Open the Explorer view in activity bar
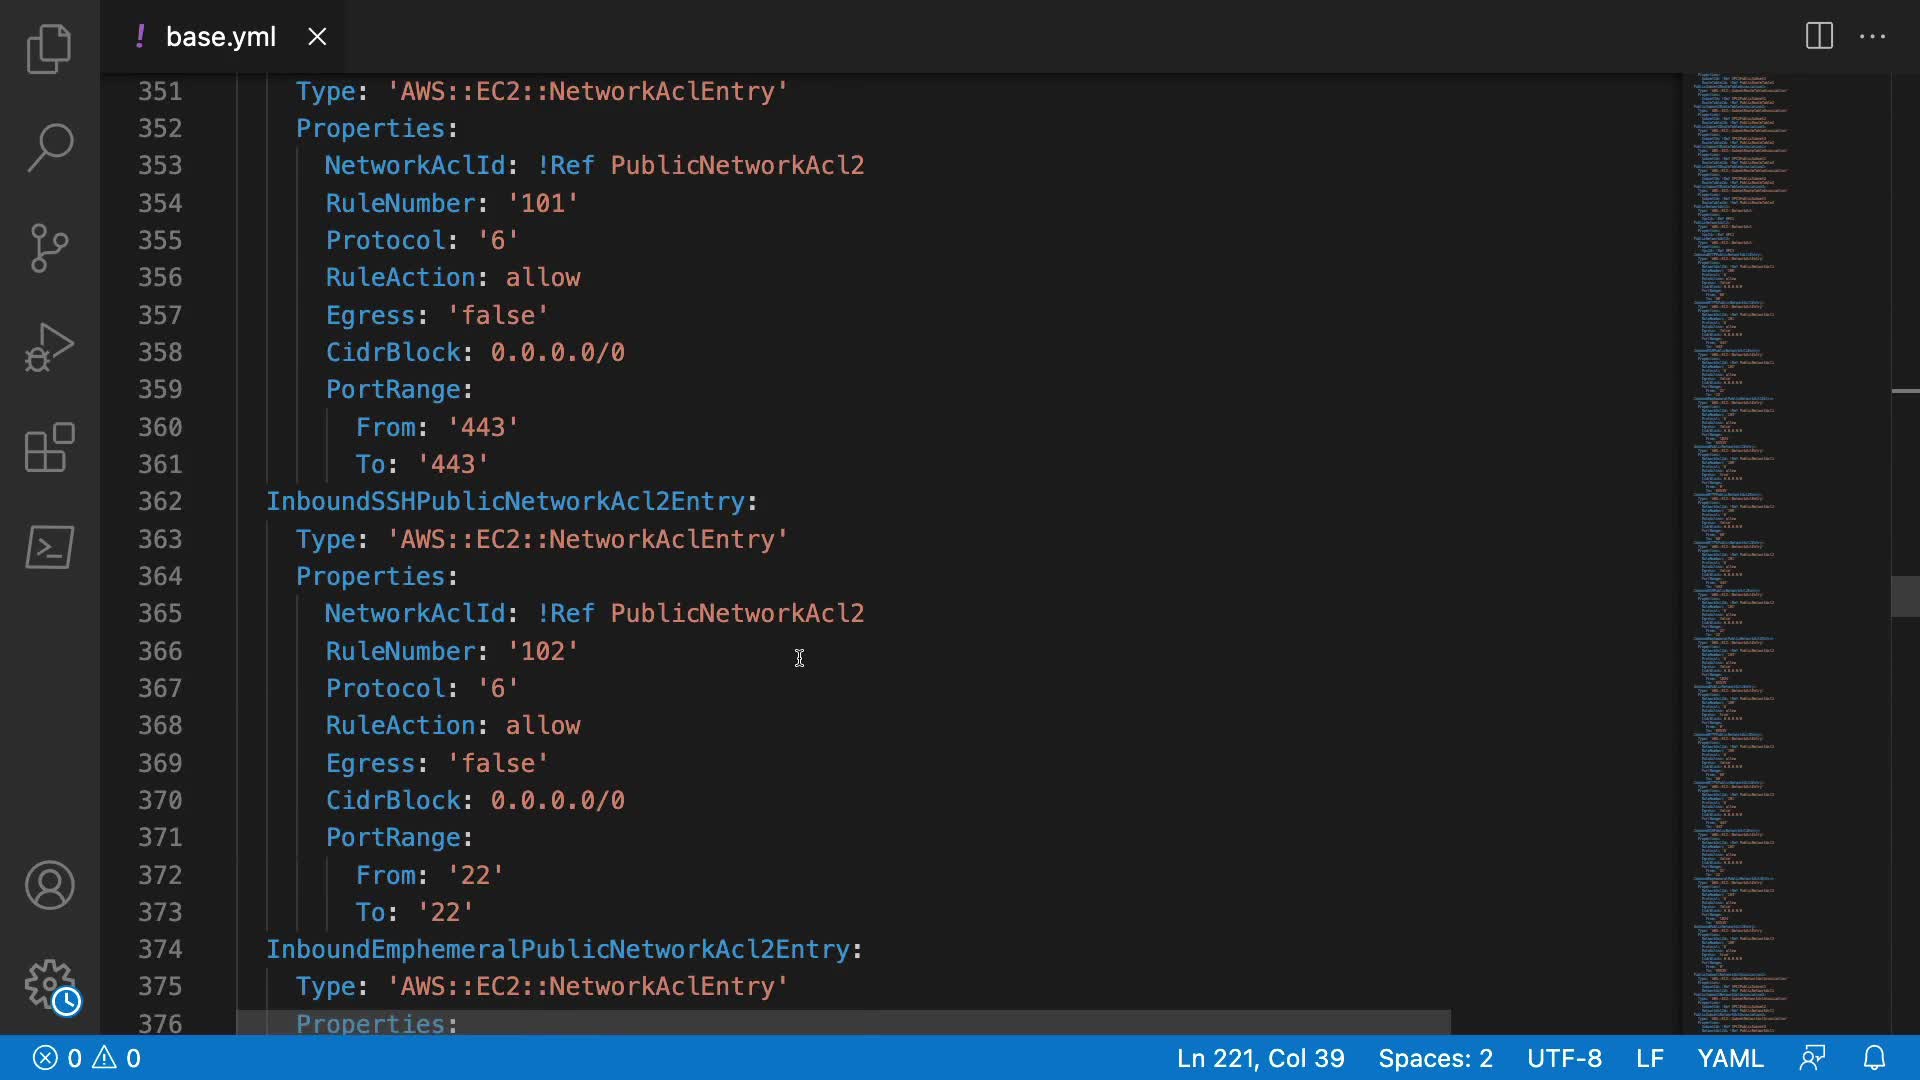 point(49,48)
